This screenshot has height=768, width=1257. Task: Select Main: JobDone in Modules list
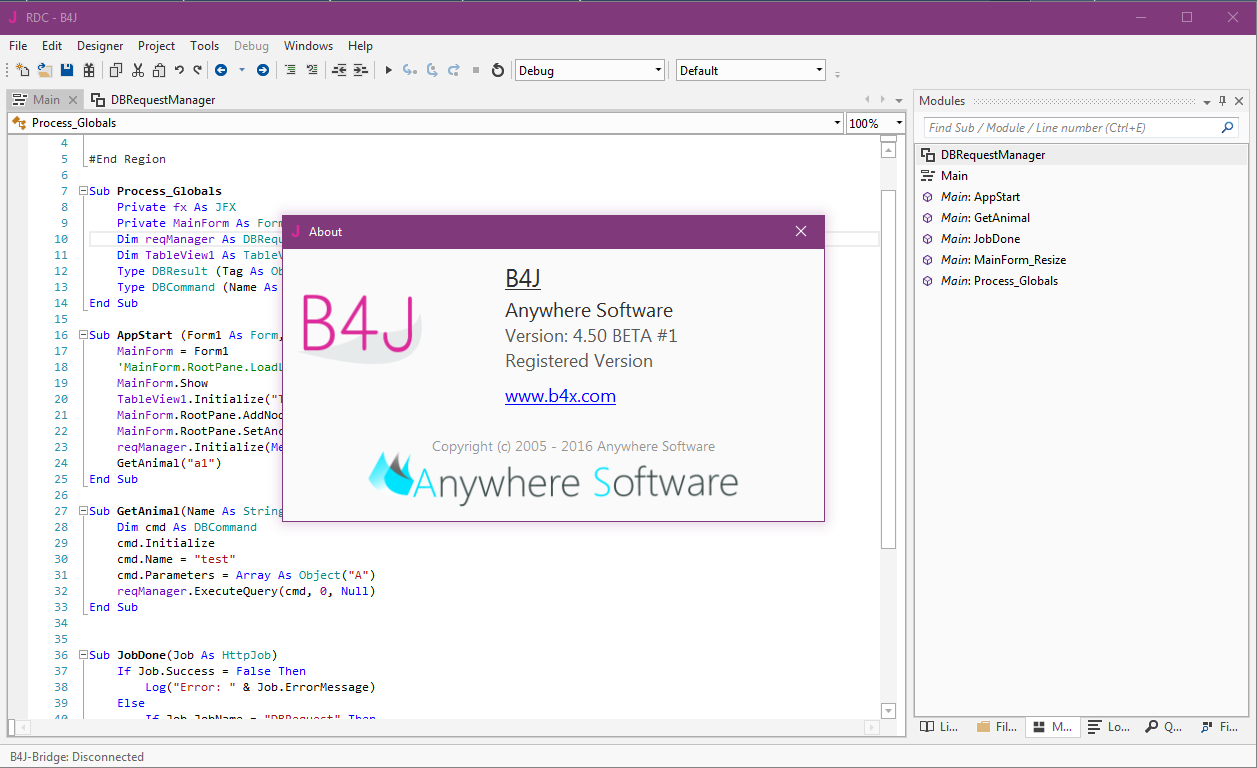980,239
